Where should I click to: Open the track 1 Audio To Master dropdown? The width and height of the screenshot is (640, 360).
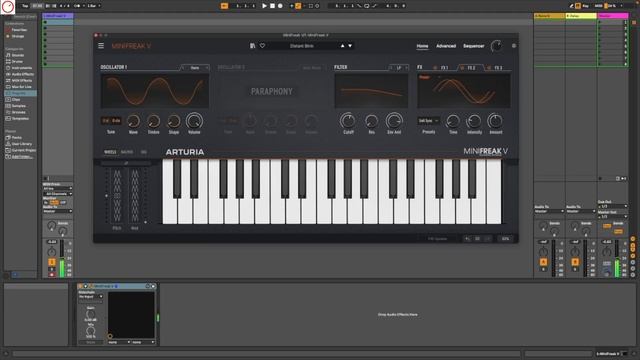(x=58, y=211)
